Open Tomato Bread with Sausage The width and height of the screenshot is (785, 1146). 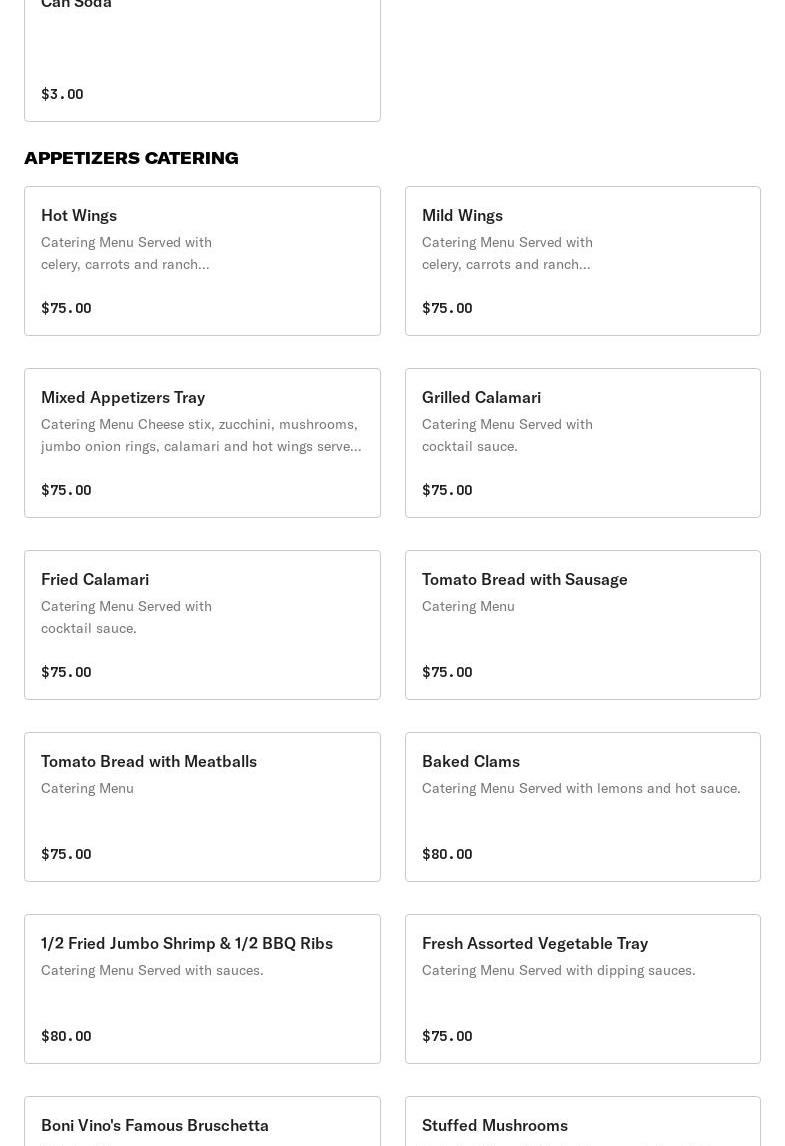(583, 625)
